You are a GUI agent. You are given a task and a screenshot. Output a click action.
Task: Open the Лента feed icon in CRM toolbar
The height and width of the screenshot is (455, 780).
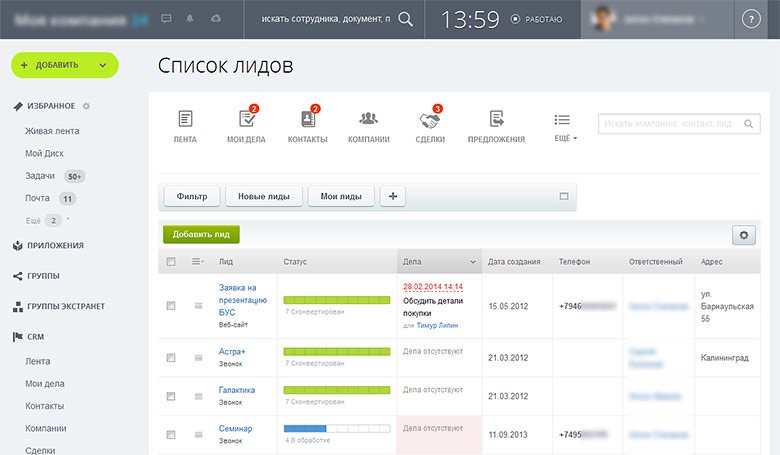click(184, 120)
